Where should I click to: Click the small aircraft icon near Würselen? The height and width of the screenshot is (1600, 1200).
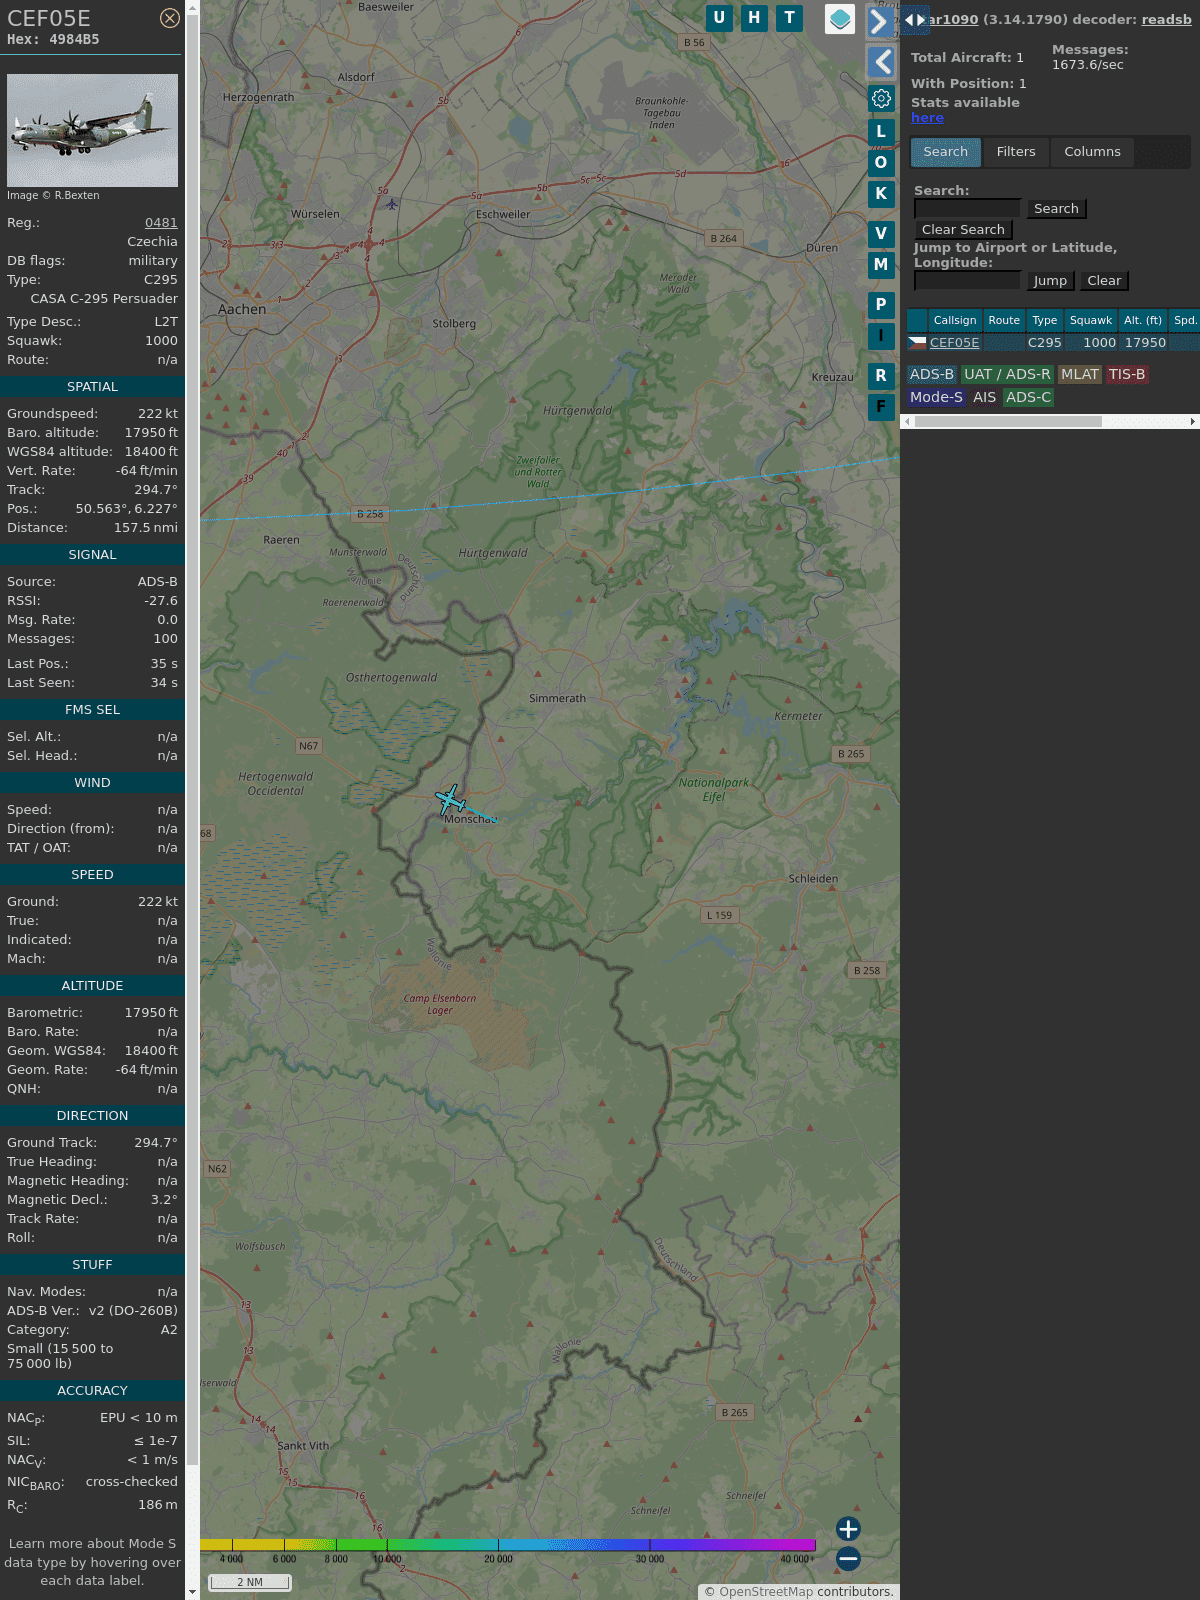(x=392, y=204)
